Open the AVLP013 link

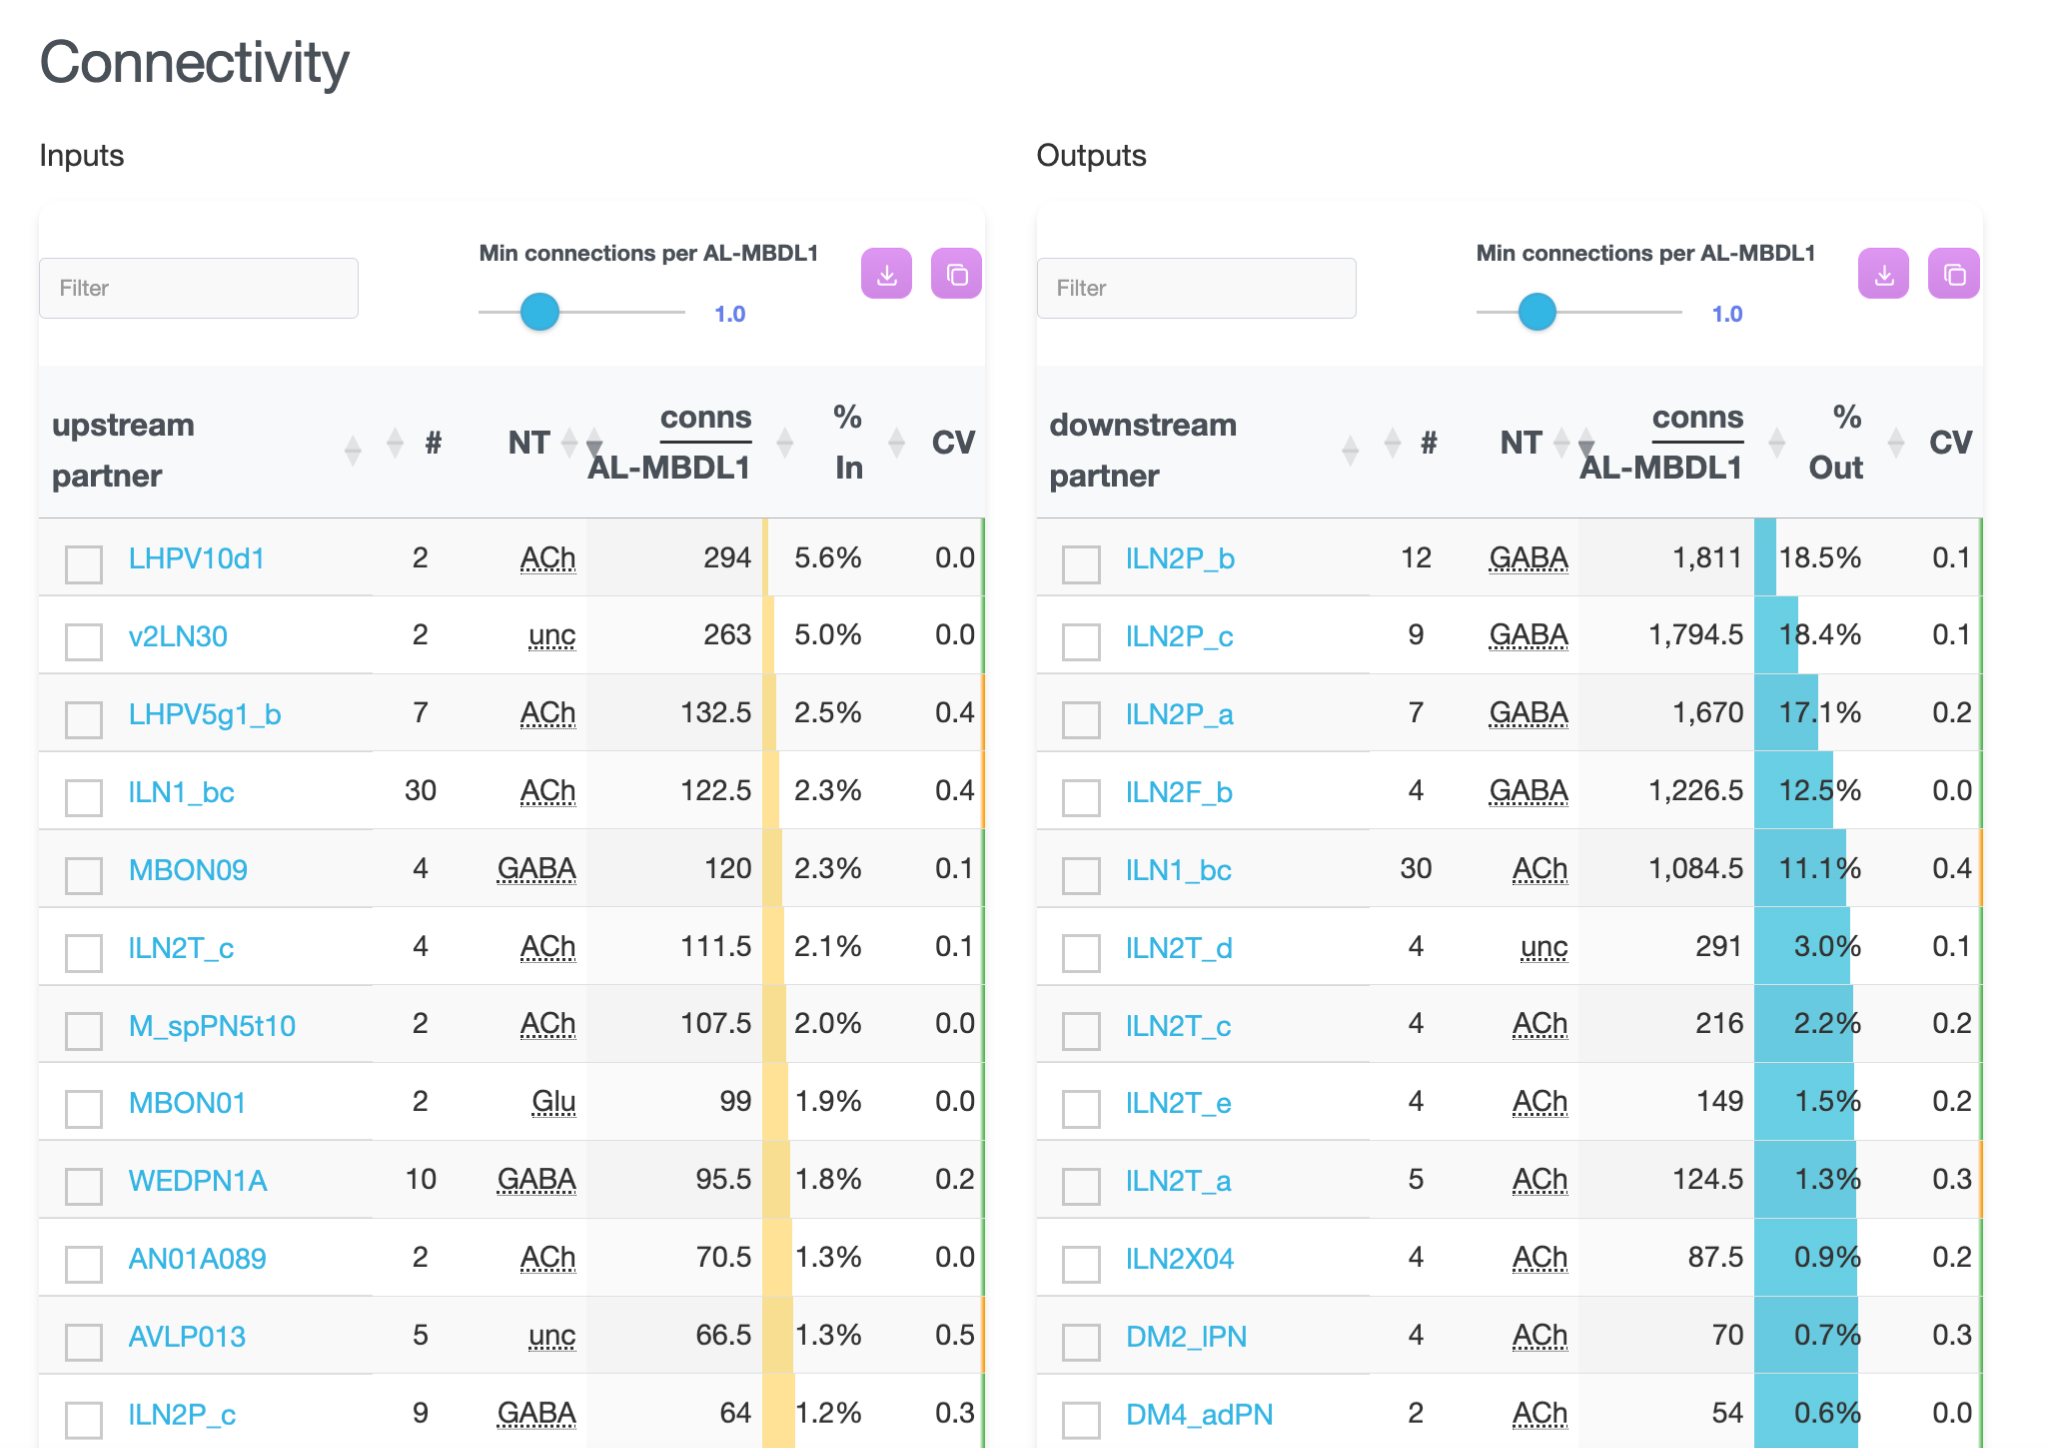click(x=187, y=1336)
